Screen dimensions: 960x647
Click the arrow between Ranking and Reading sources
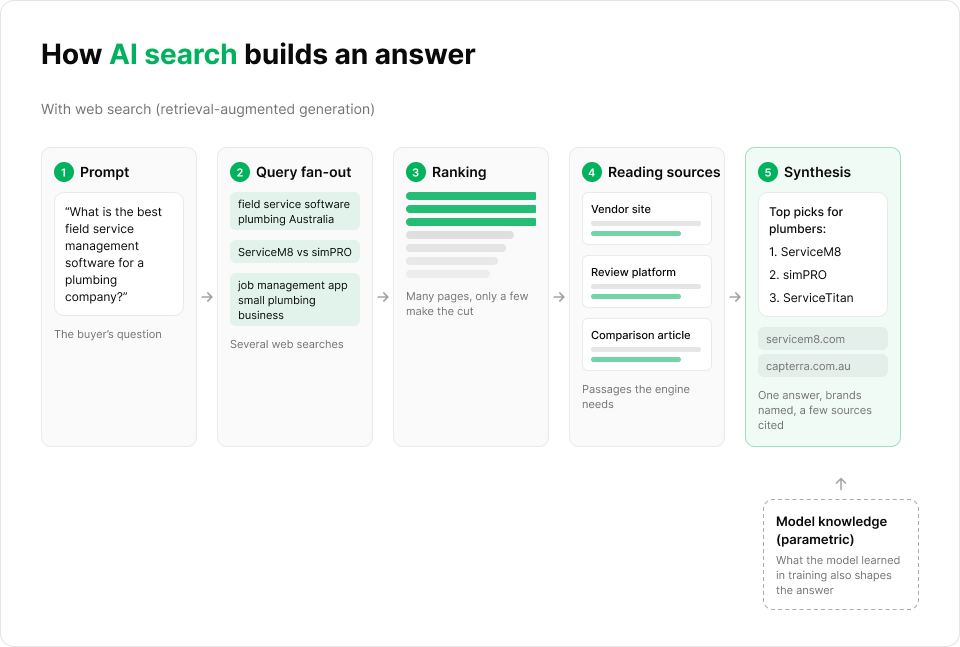point(559,297)
